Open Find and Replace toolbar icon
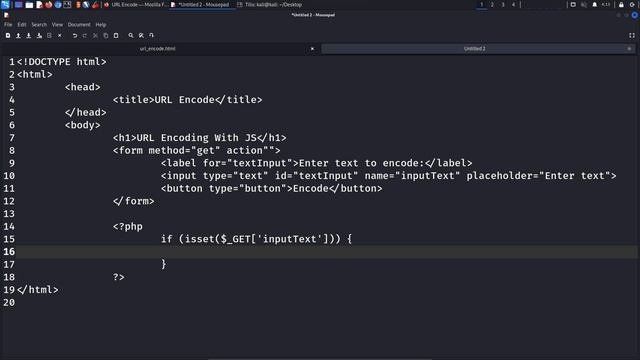Screen dimensions: 640x360 point(141,36)
